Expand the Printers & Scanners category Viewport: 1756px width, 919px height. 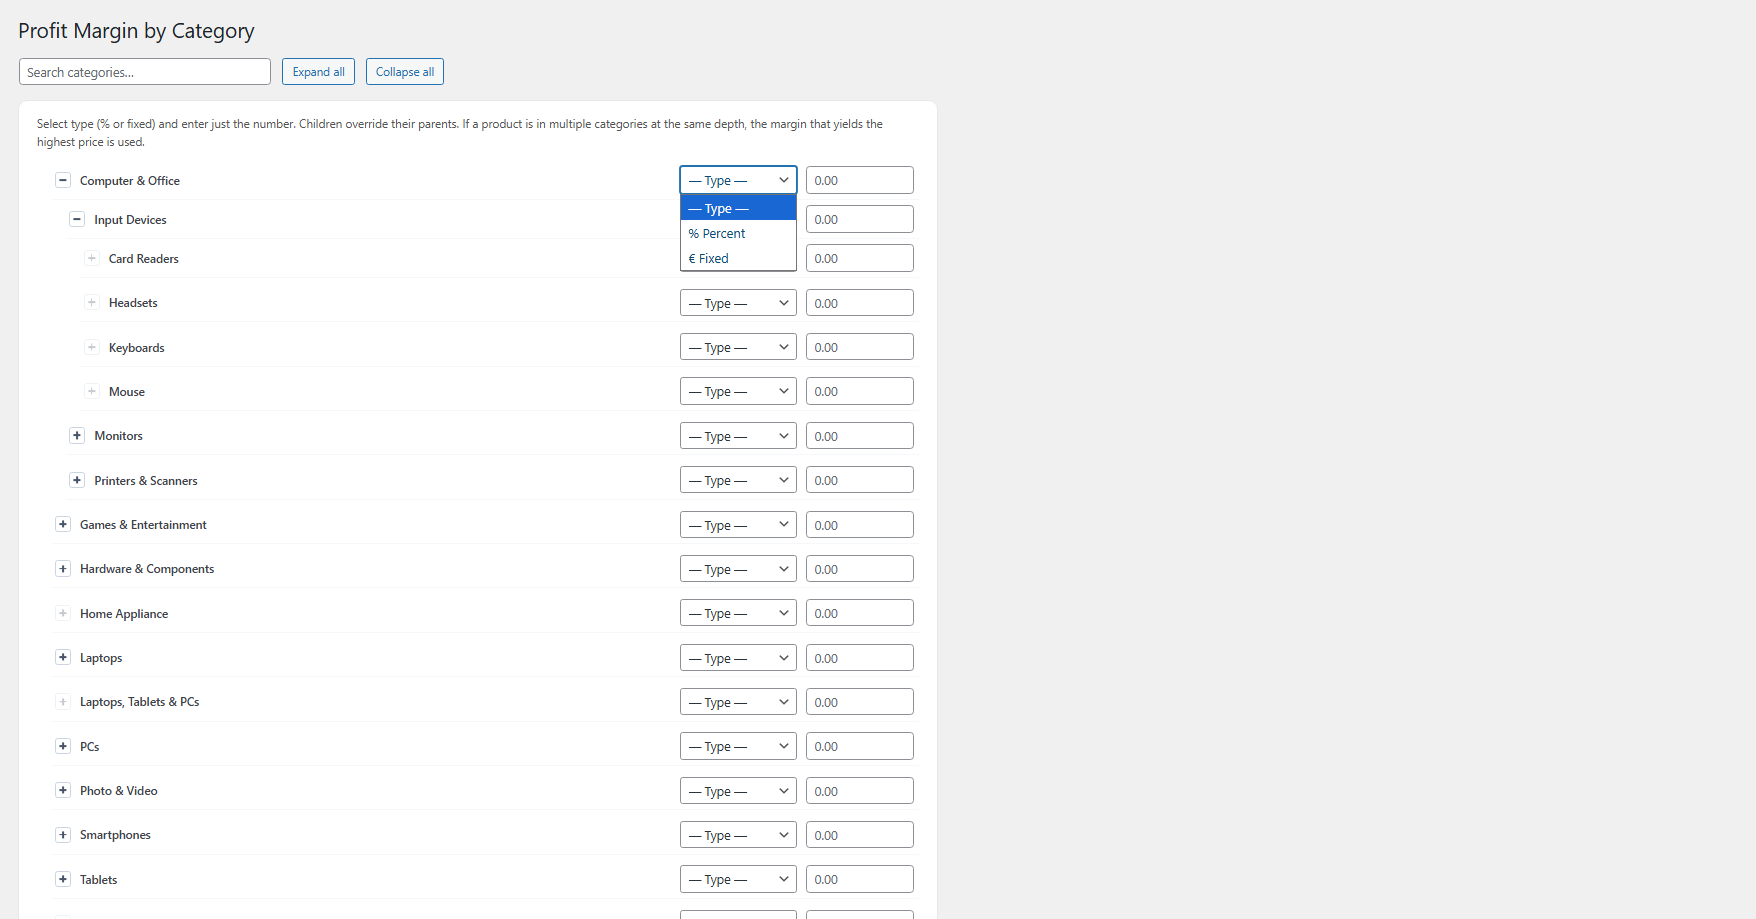[x=77, y=481]
